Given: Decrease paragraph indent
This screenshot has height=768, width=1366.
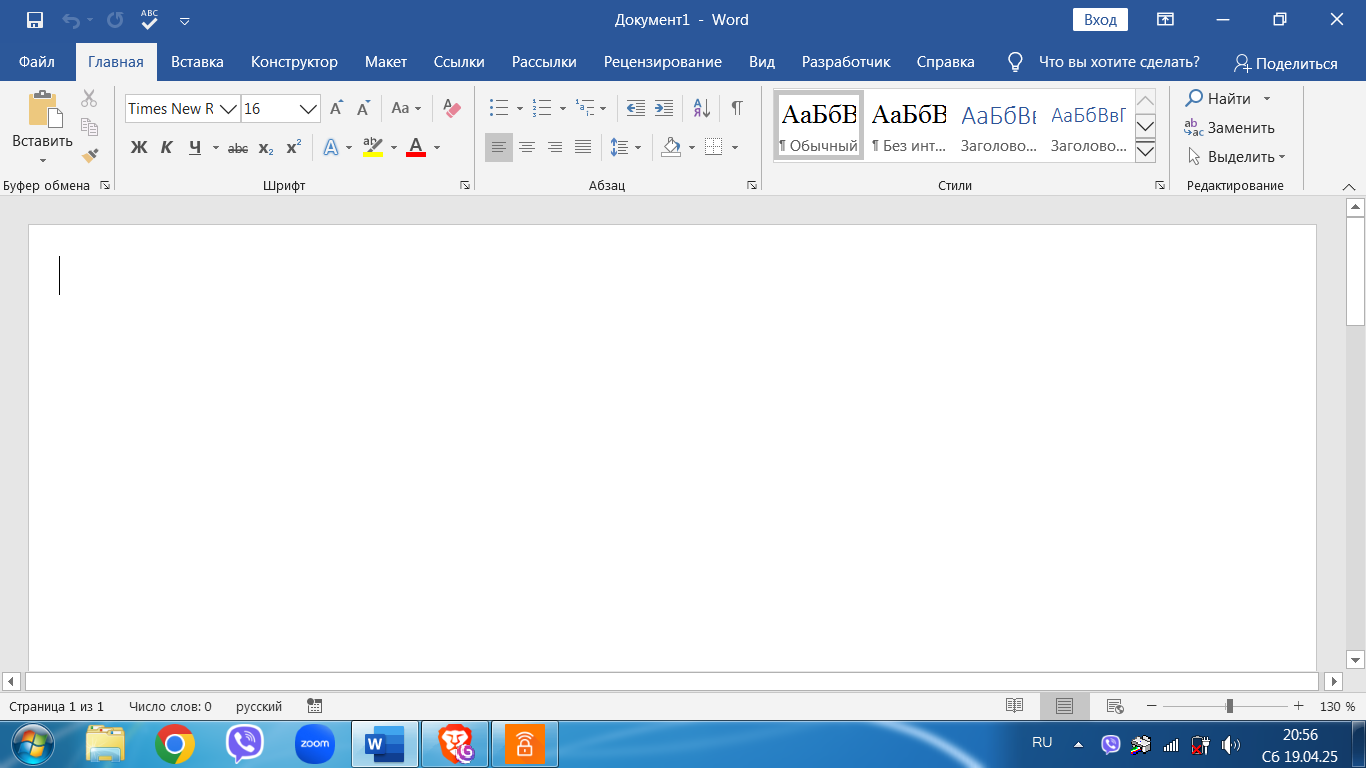Looking at the screenshot, I should (635, 108).
